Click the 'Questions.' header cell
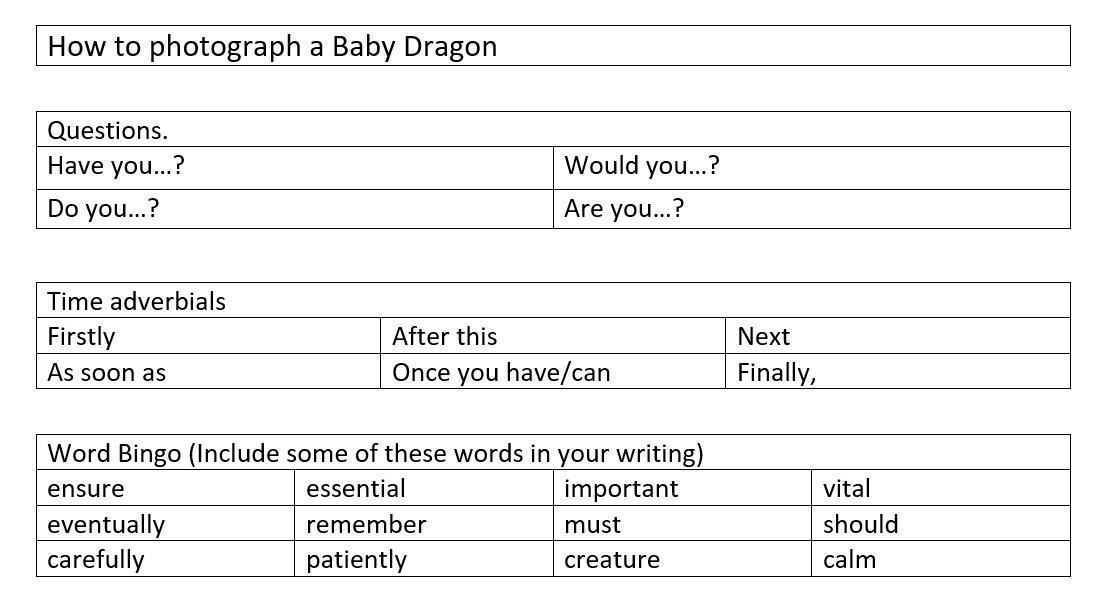Viewport: 1093px width, 598px height. point(108,130)
